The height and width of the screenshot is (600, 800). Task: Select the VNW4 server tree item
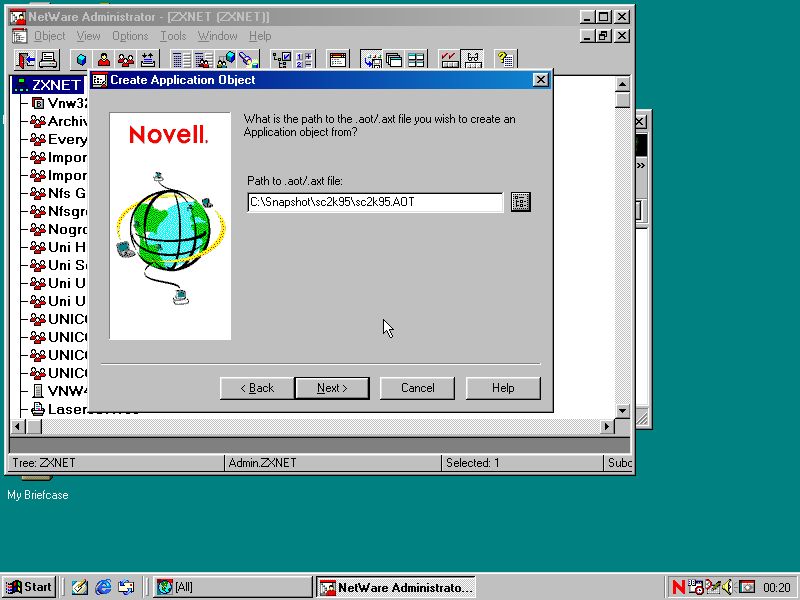tap(60, 391)
